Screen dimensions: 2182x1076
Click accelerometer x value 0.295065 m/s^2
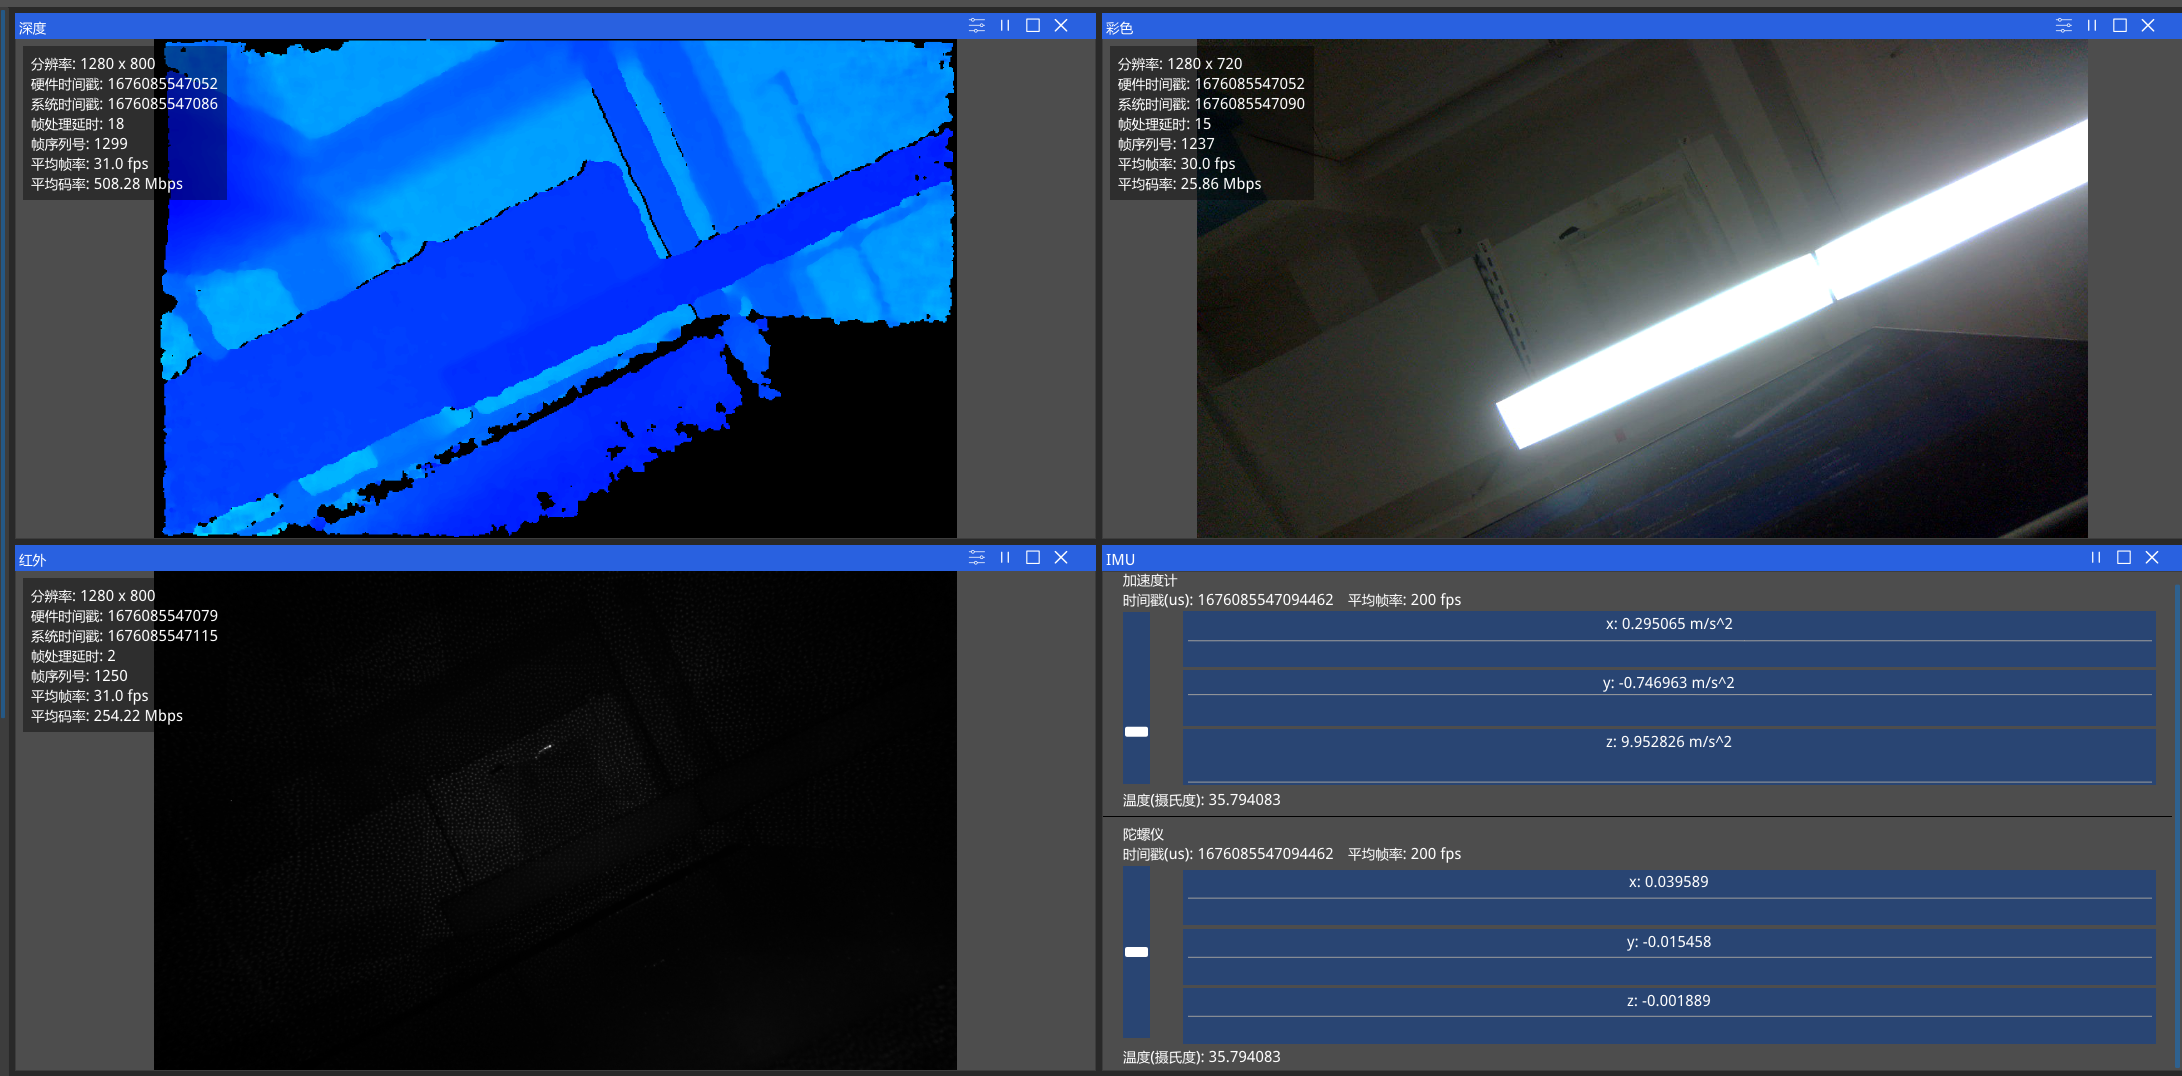click(x=1669, y=624)
